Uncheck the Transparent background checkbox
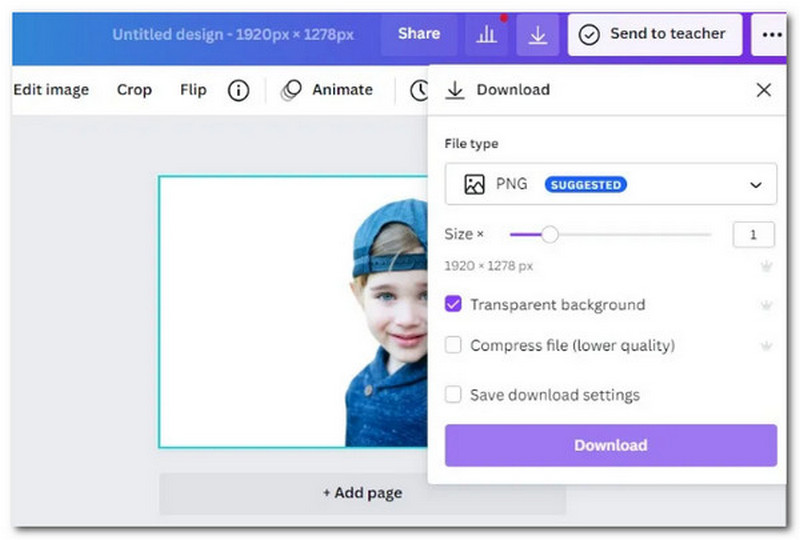This screenshot has width=800, height=540. coord(453,305)
